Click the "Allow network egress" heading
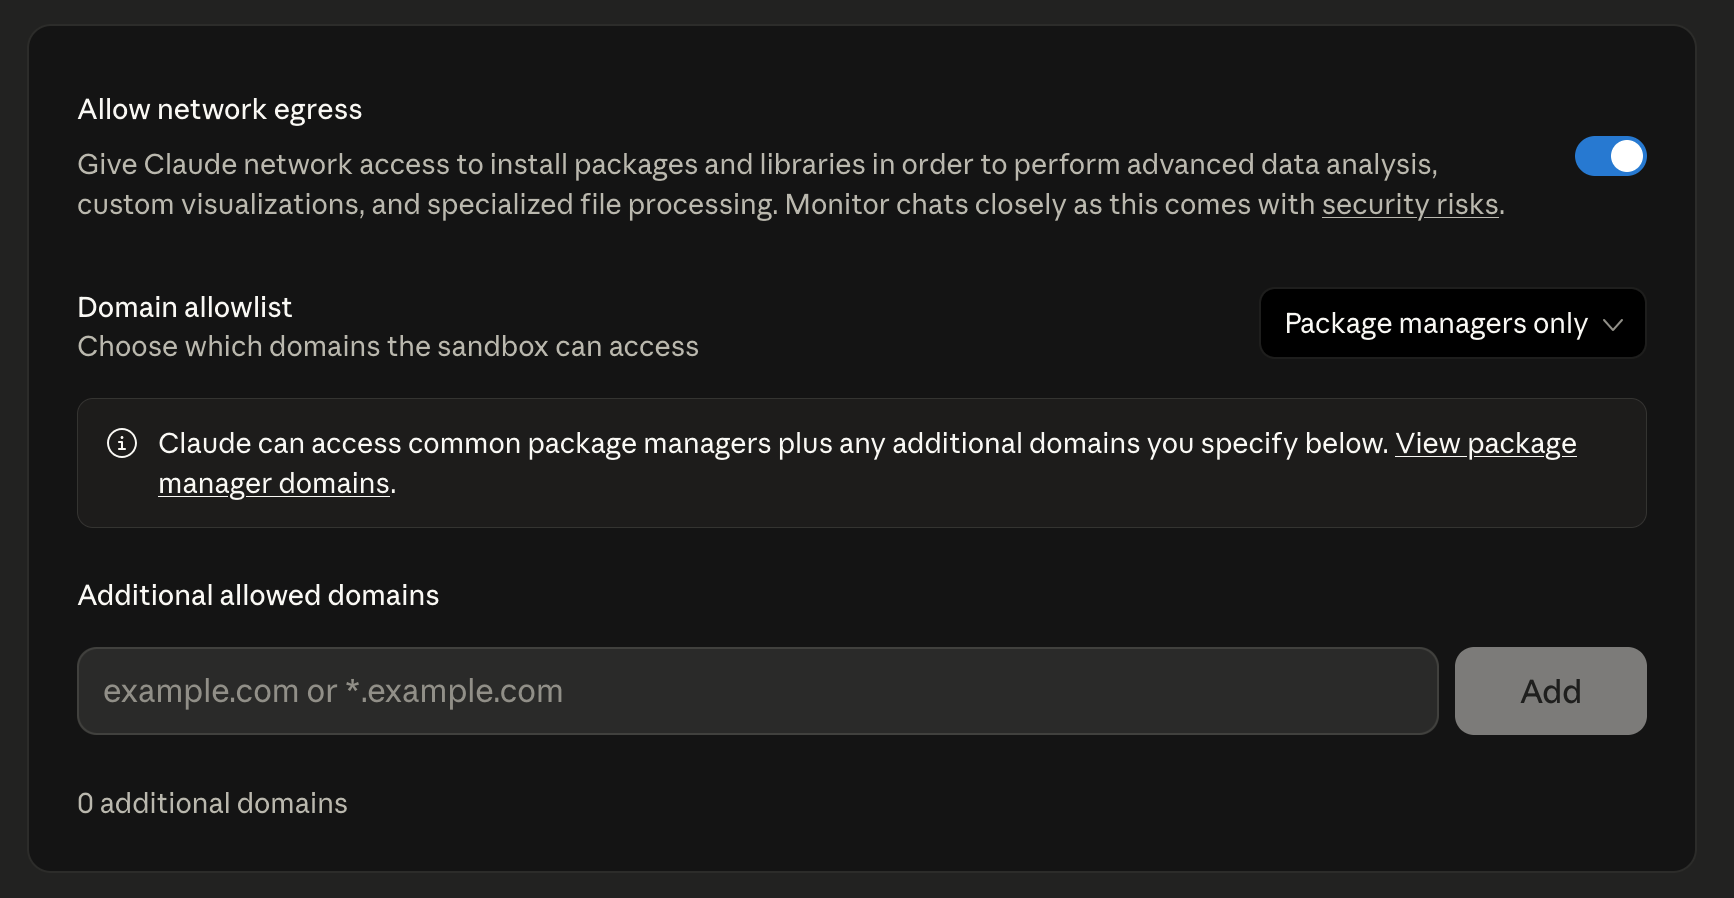The image size is (1734, 898). pyautogui.click(x=220, y=109)
